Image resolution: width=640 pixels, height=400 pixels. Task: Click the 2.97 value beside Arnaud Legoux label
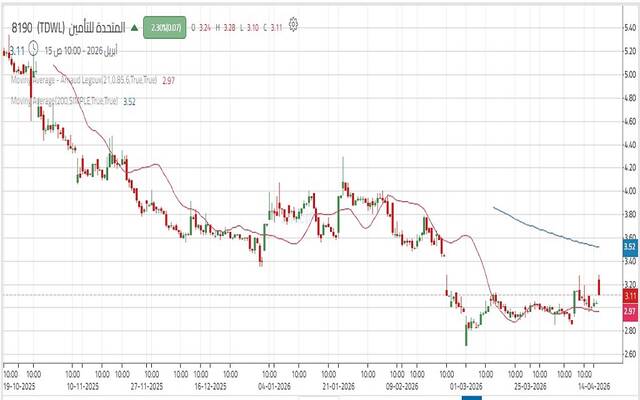[169, 79]
